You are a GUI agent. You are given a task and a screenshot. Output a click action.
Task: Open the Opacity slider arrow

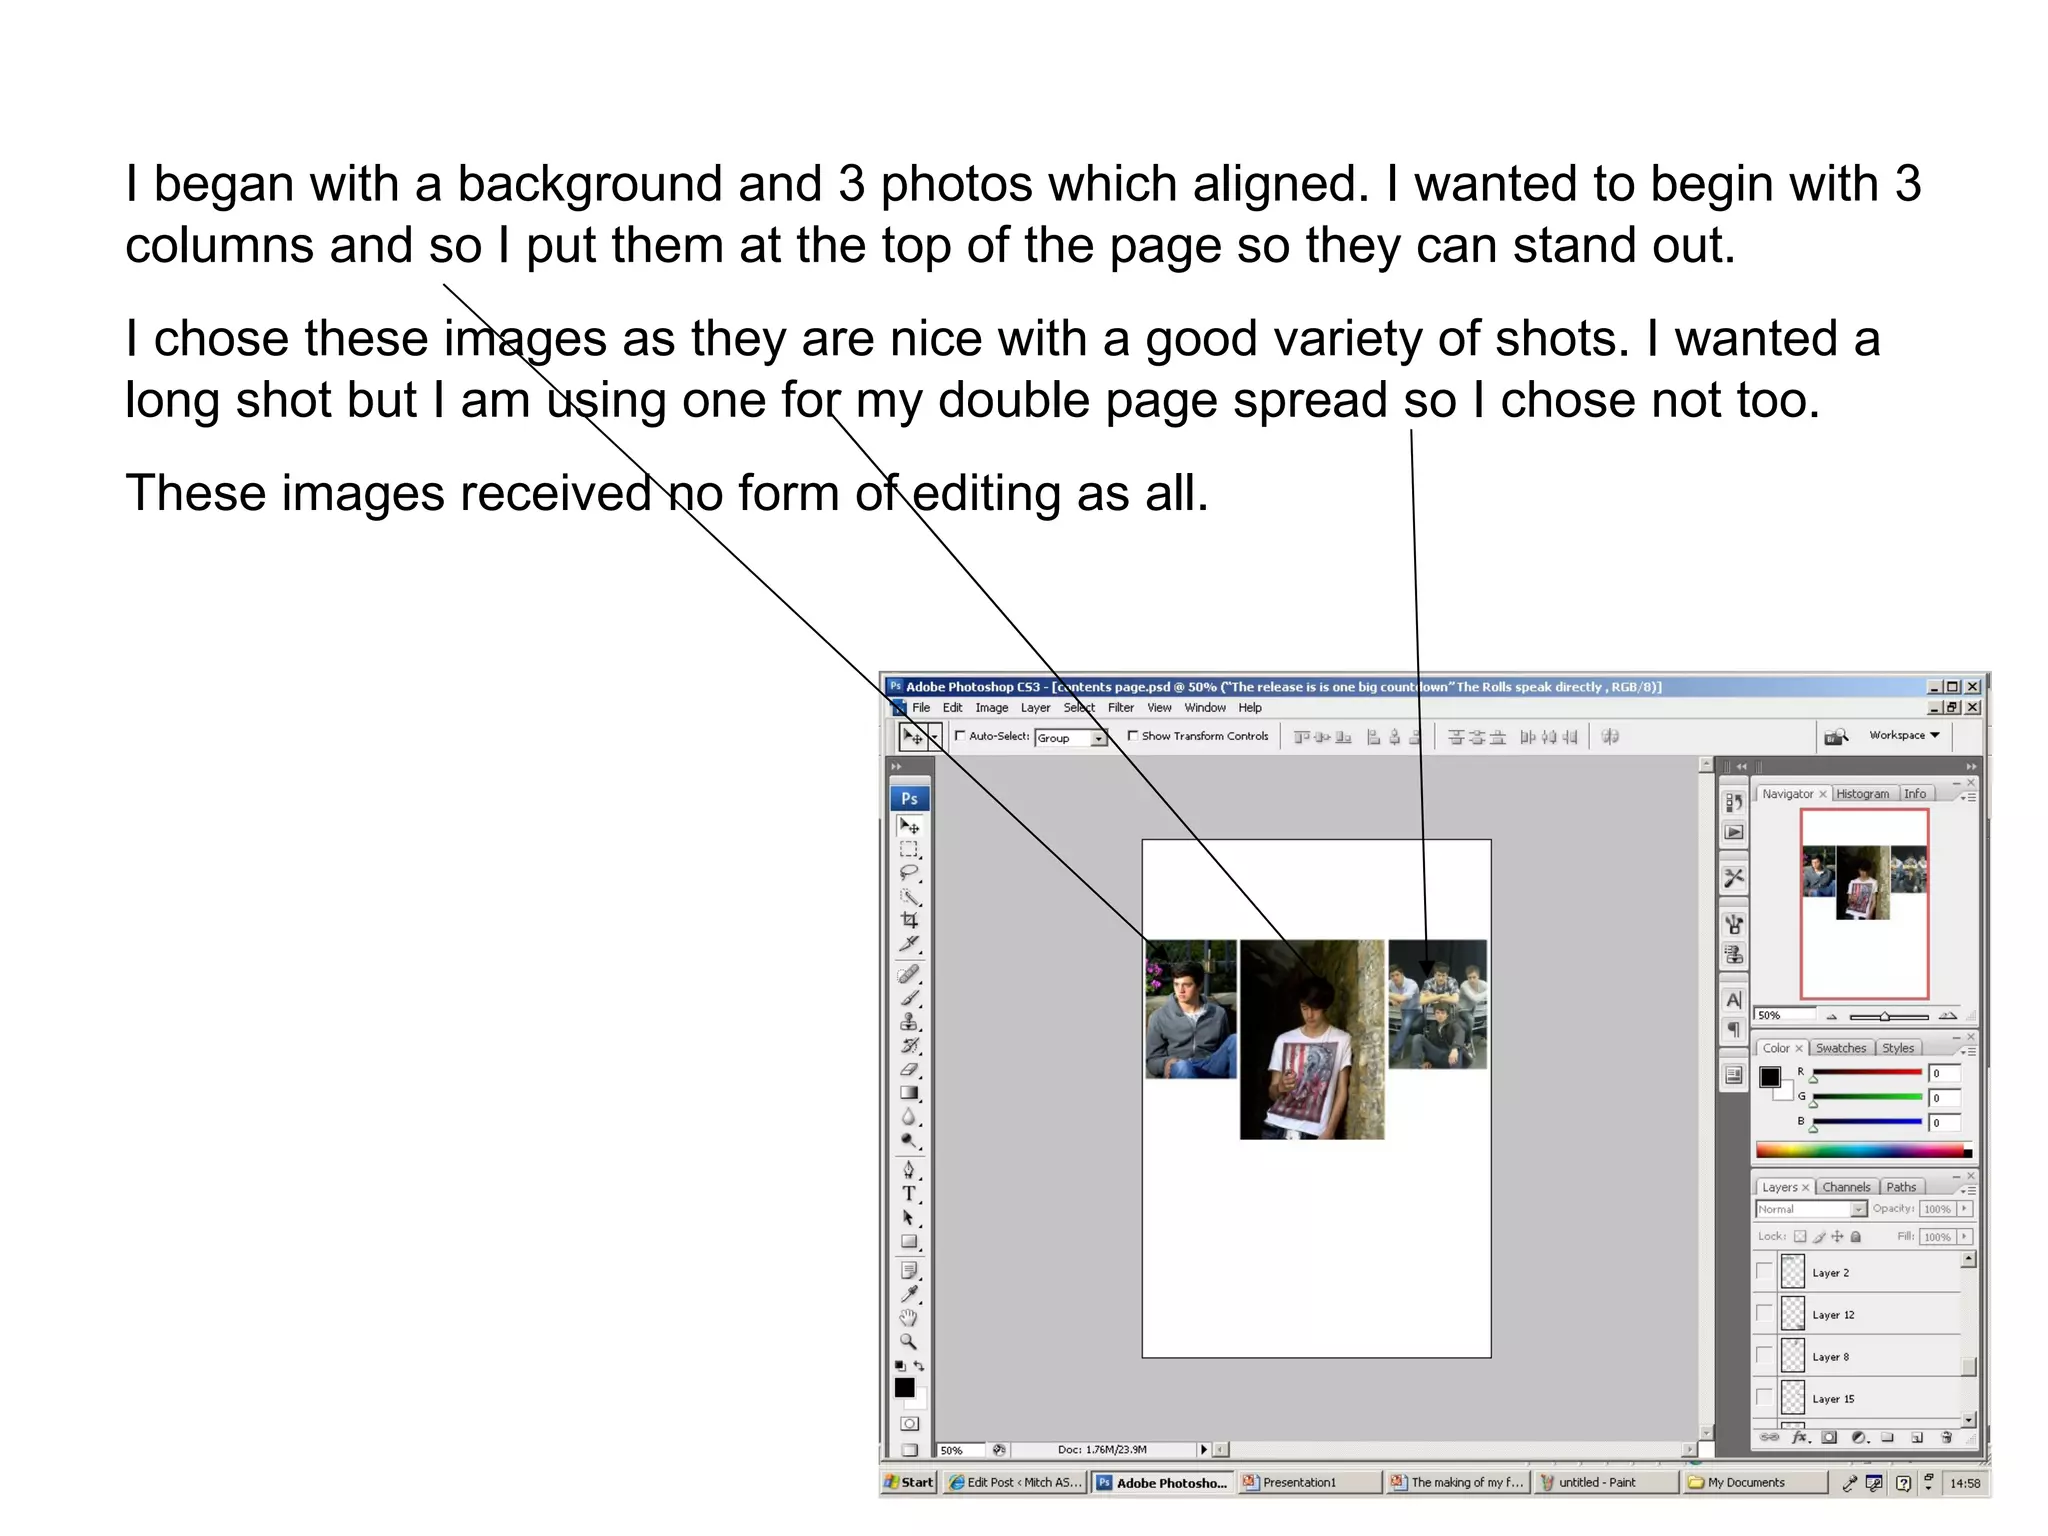point(1964,1209)
